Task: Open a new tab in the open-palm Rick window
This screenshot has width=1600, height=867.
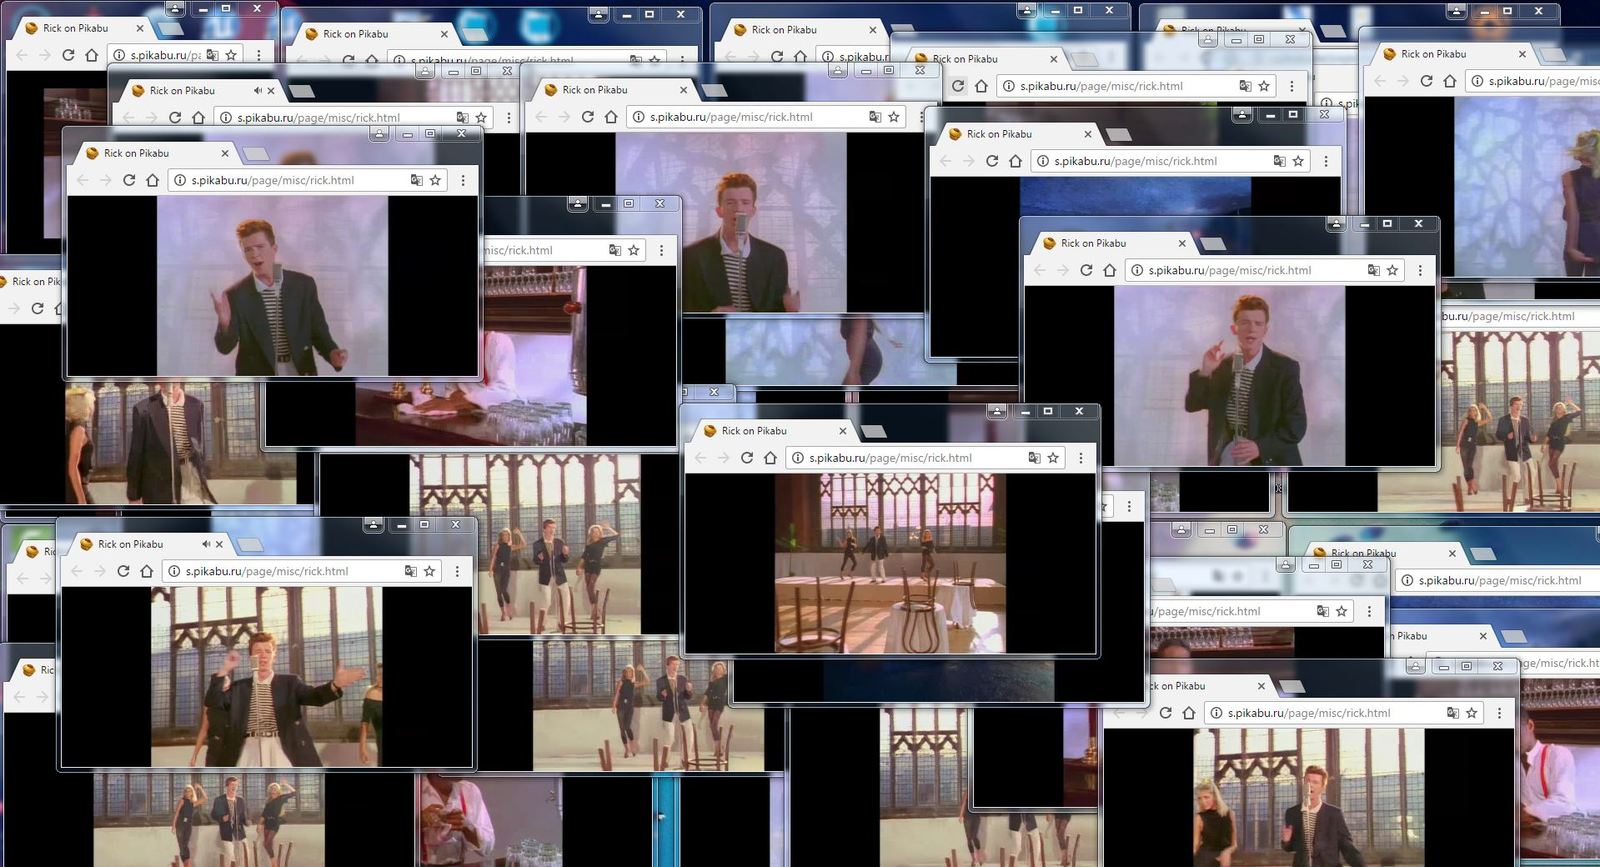Action: pyautogui.click(x=256, y=154)
